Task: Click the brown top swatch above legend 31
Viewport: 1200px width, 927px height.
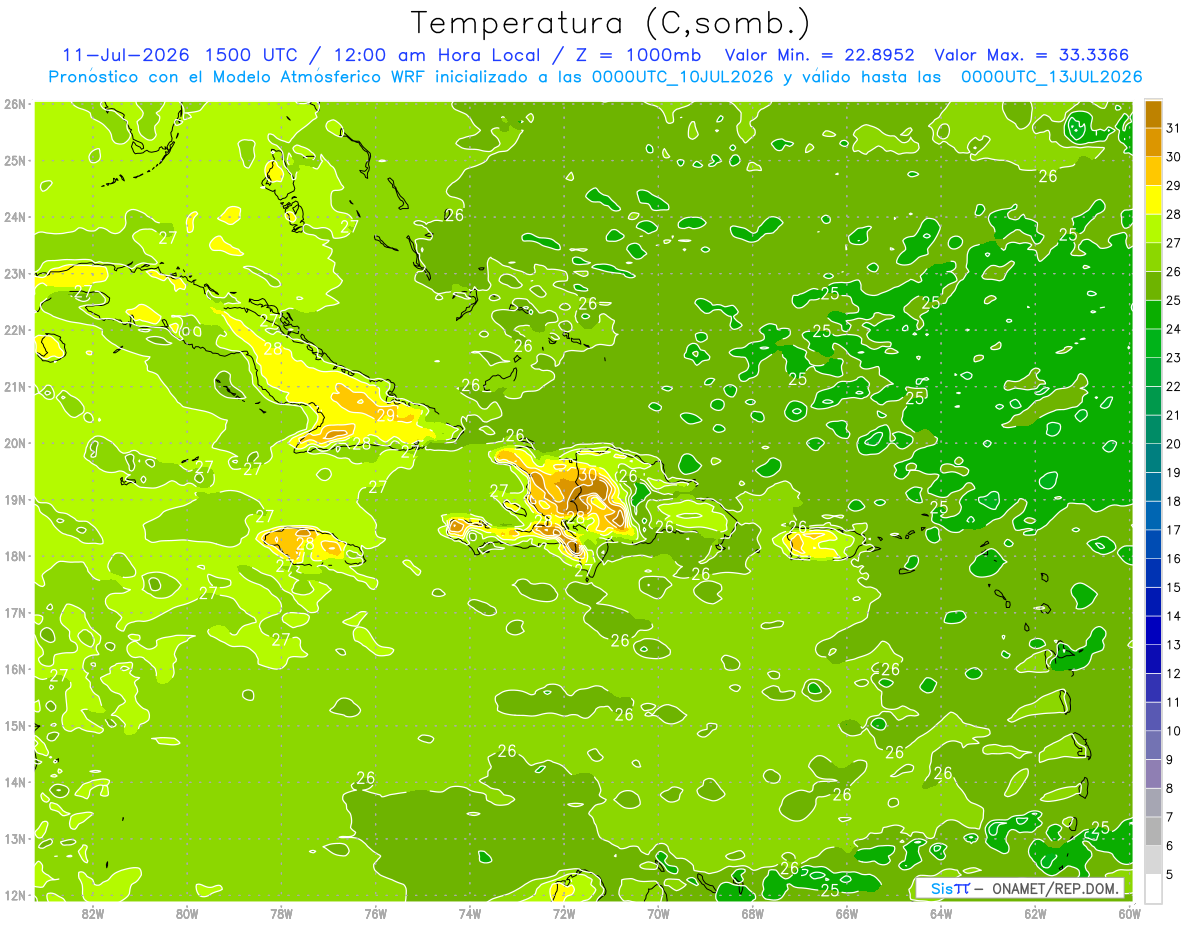Action: pyautogui.click(x=1153, y=114)
